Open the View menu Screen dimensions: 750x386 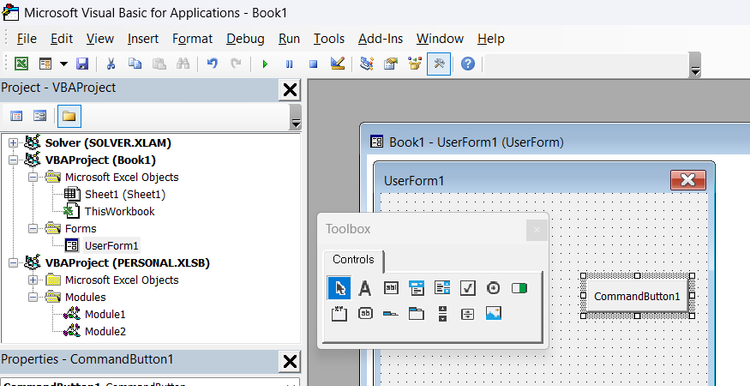point(100,39)
